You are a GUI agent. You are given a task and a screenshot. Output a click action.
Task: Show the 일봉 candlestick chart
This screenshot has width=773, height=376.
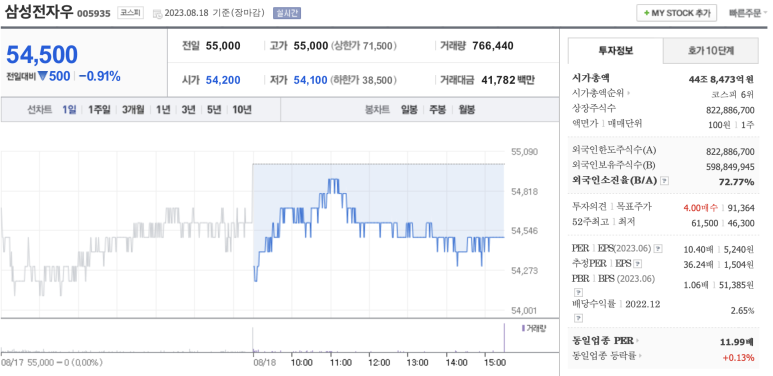coord(409,109)
